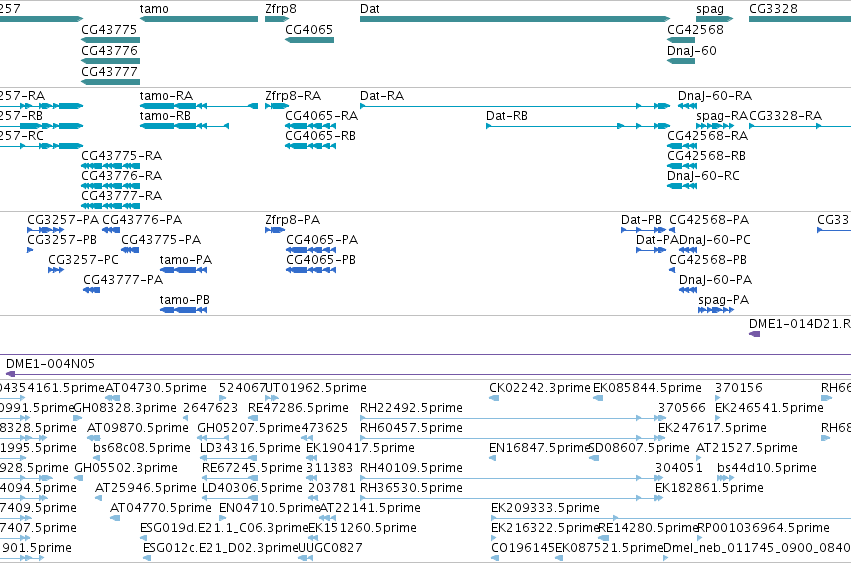Click the 'AT21527.5prime' EST label
This screenshot has width=851, height=563.
(x=747, y=448)
